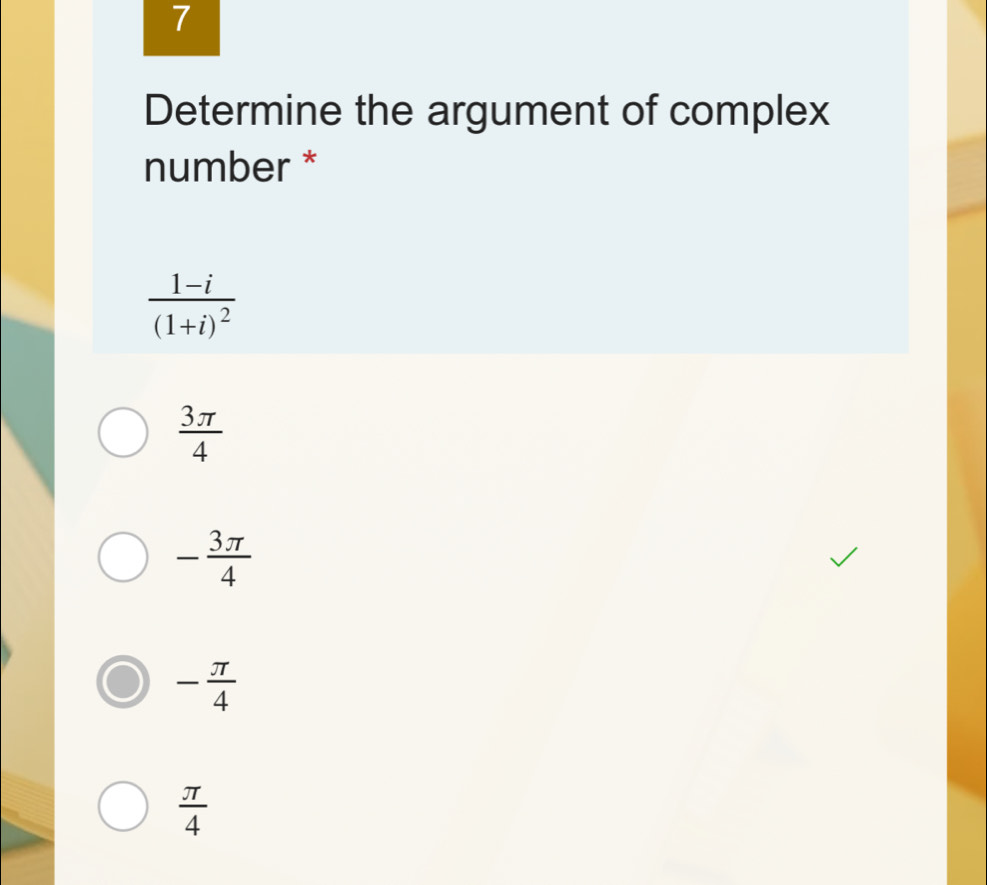The image size is (987, 885).
Task: Click the complex number formula image
Action: click(x=192, y=305)
